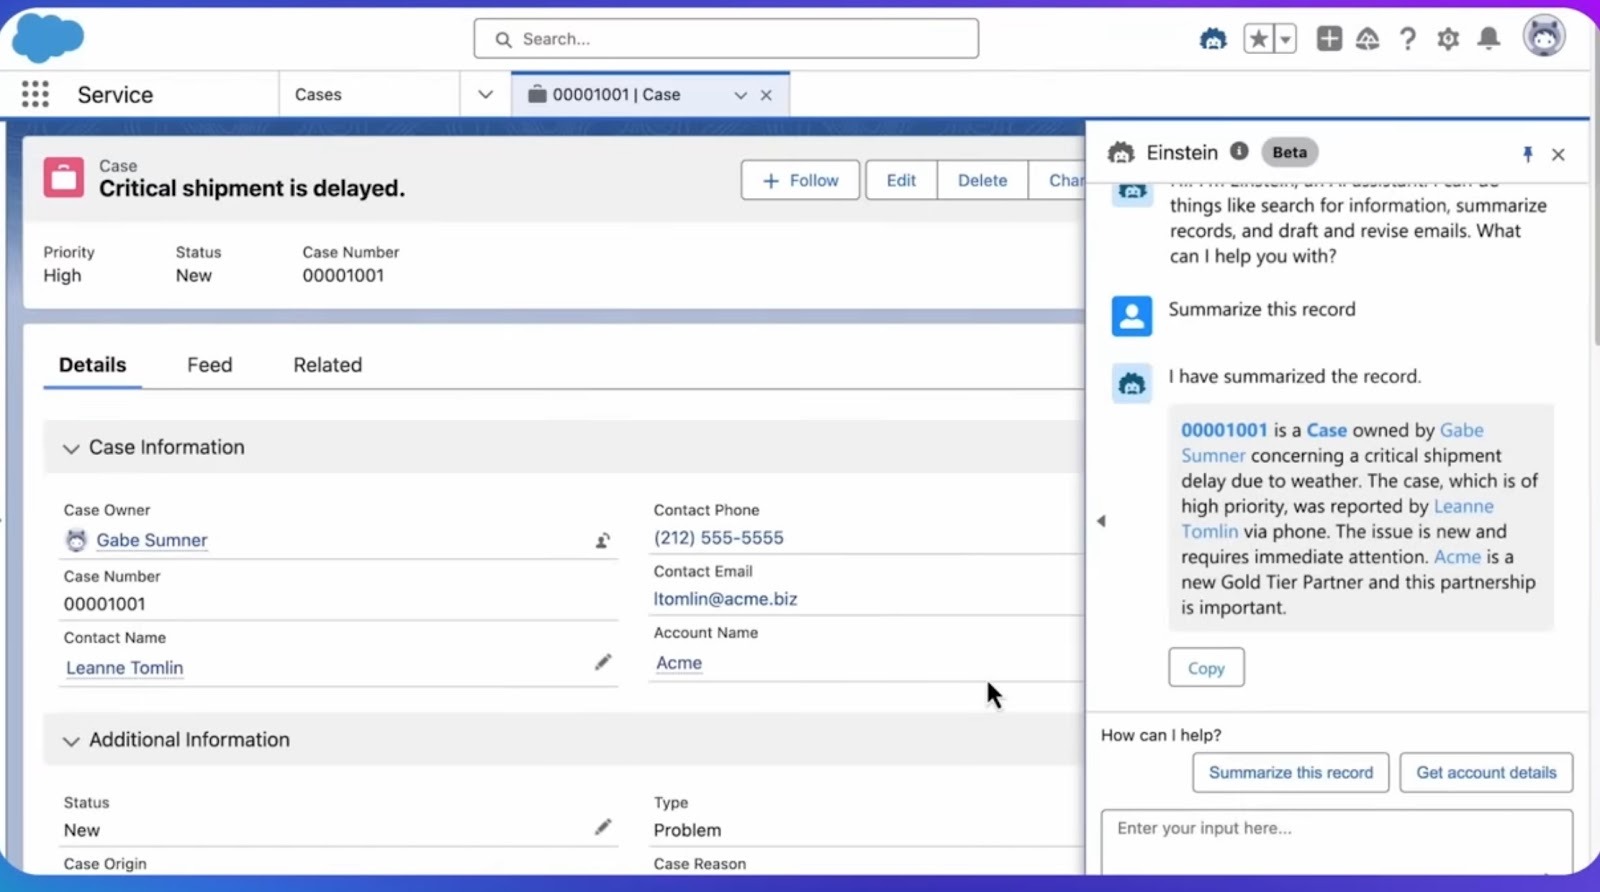This screenshot has height=892, width=1600.
Task: Open Global Actions plus icon
Action: [x=1329, y=39]
